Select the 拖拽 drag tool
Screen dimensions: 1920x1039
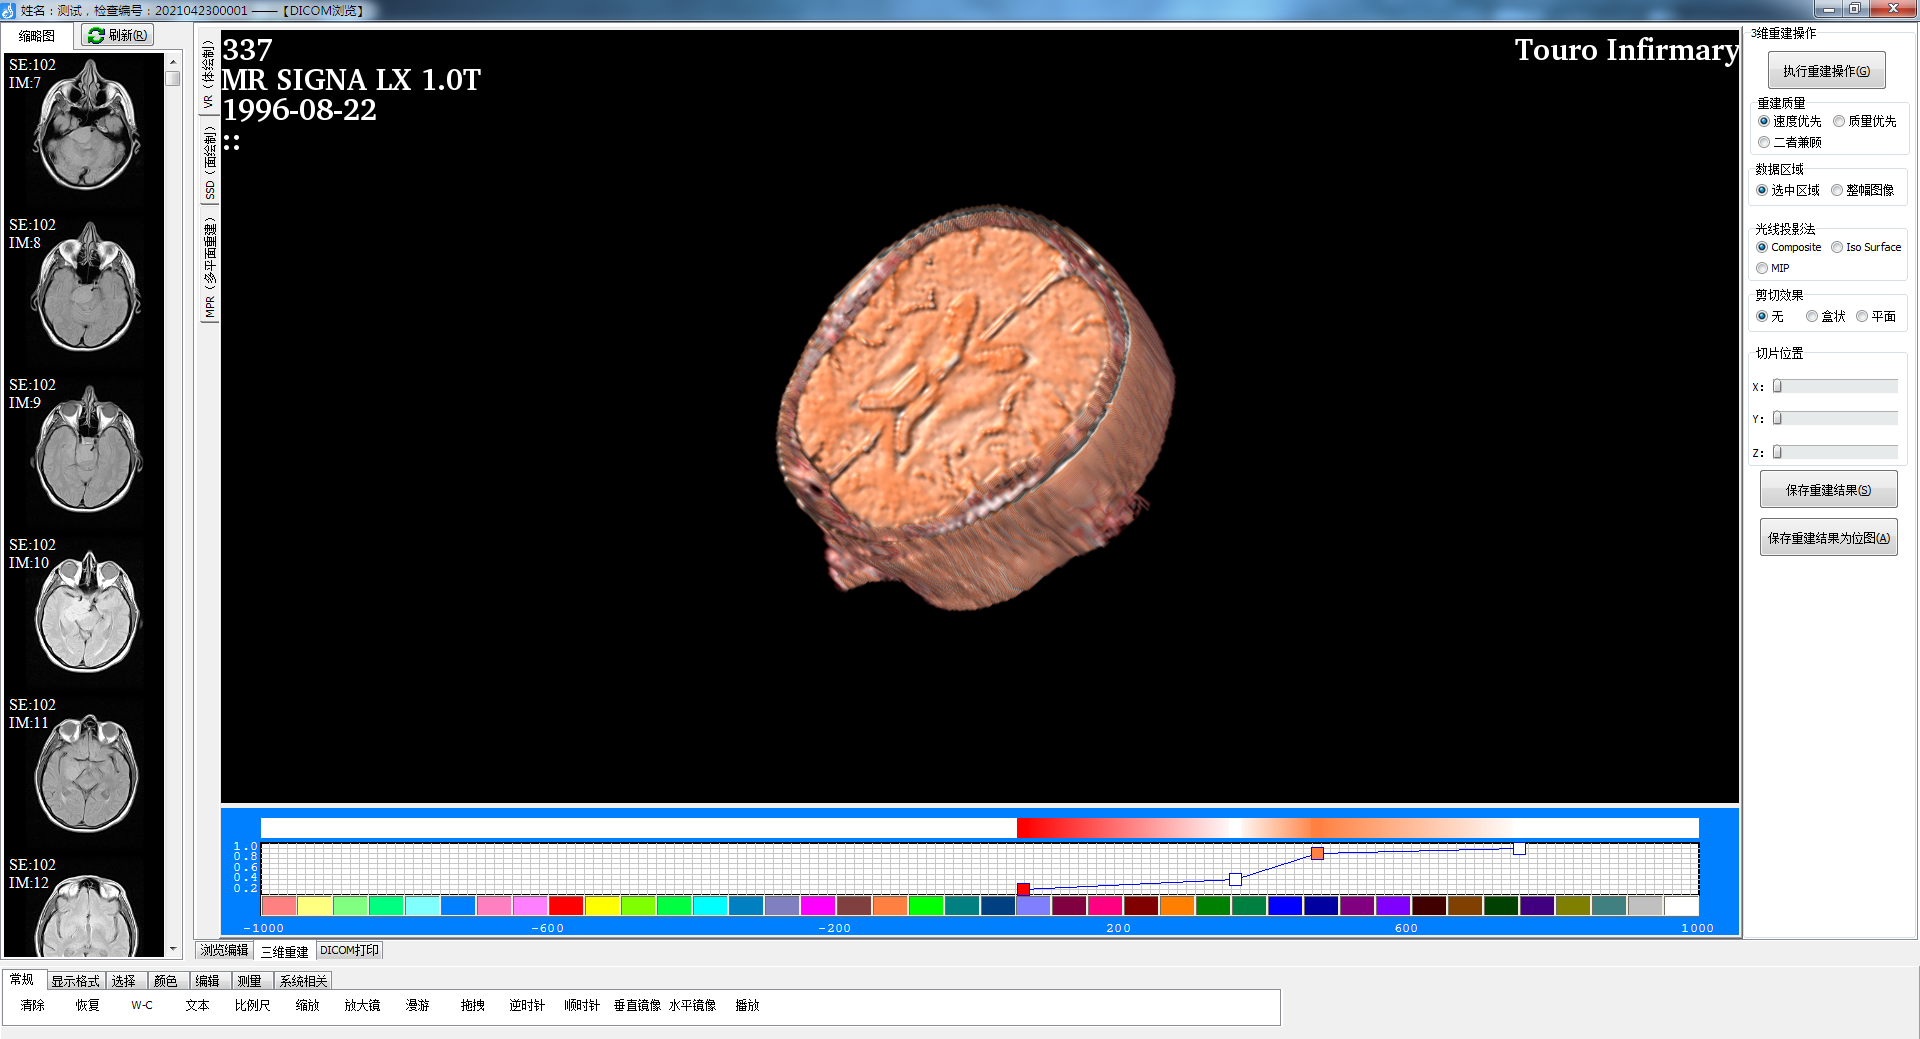pos(472,1005)
